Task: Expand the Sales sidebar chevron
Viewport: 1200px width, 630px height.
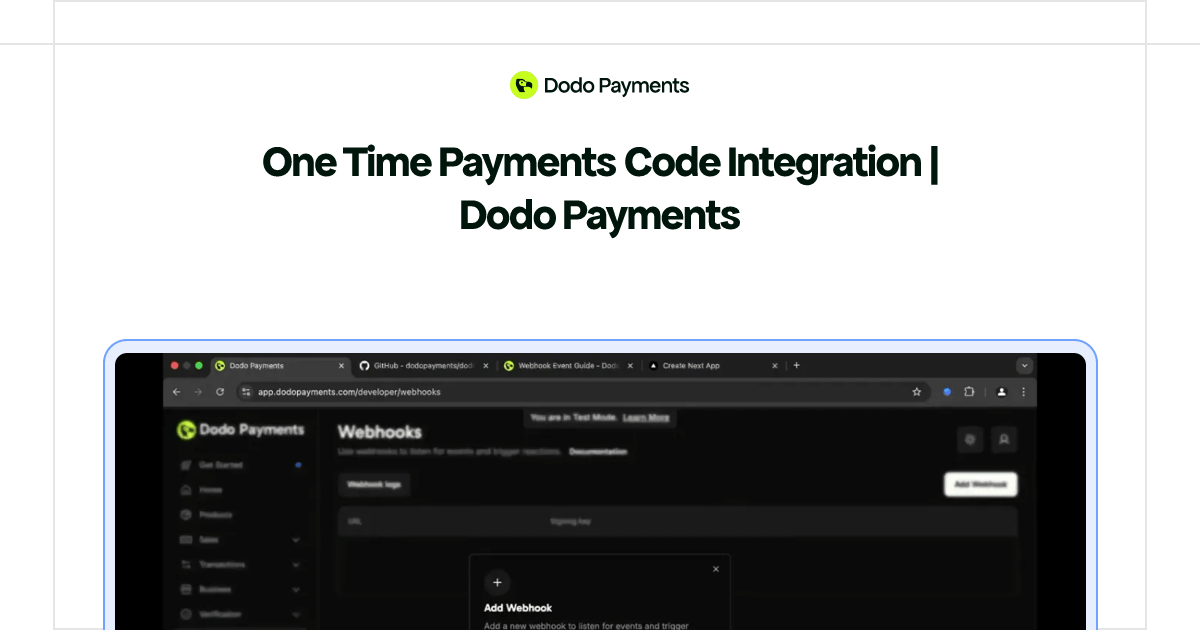Action: pos(296,540)
